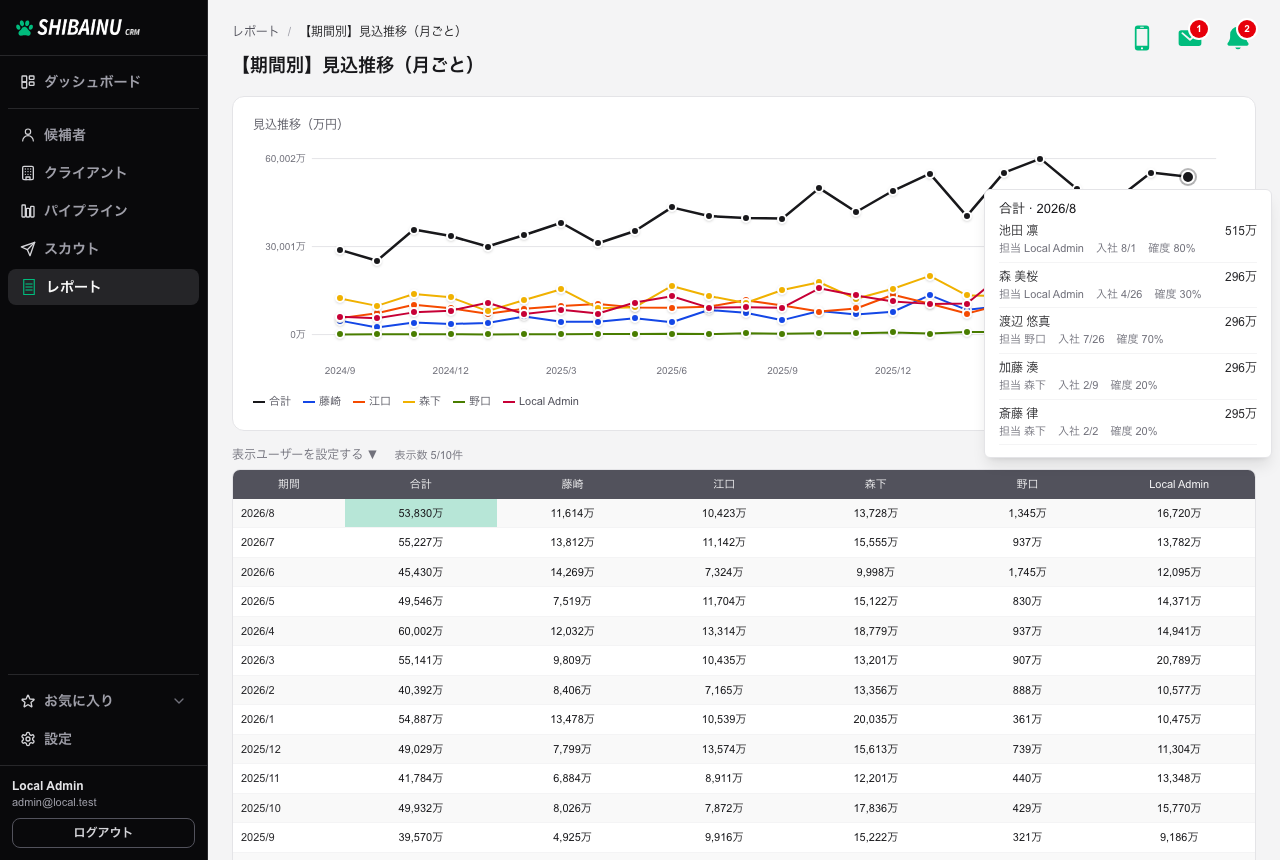Click the Local Admin column header
The image size is (1280, 860).
tap(1179, 484)
